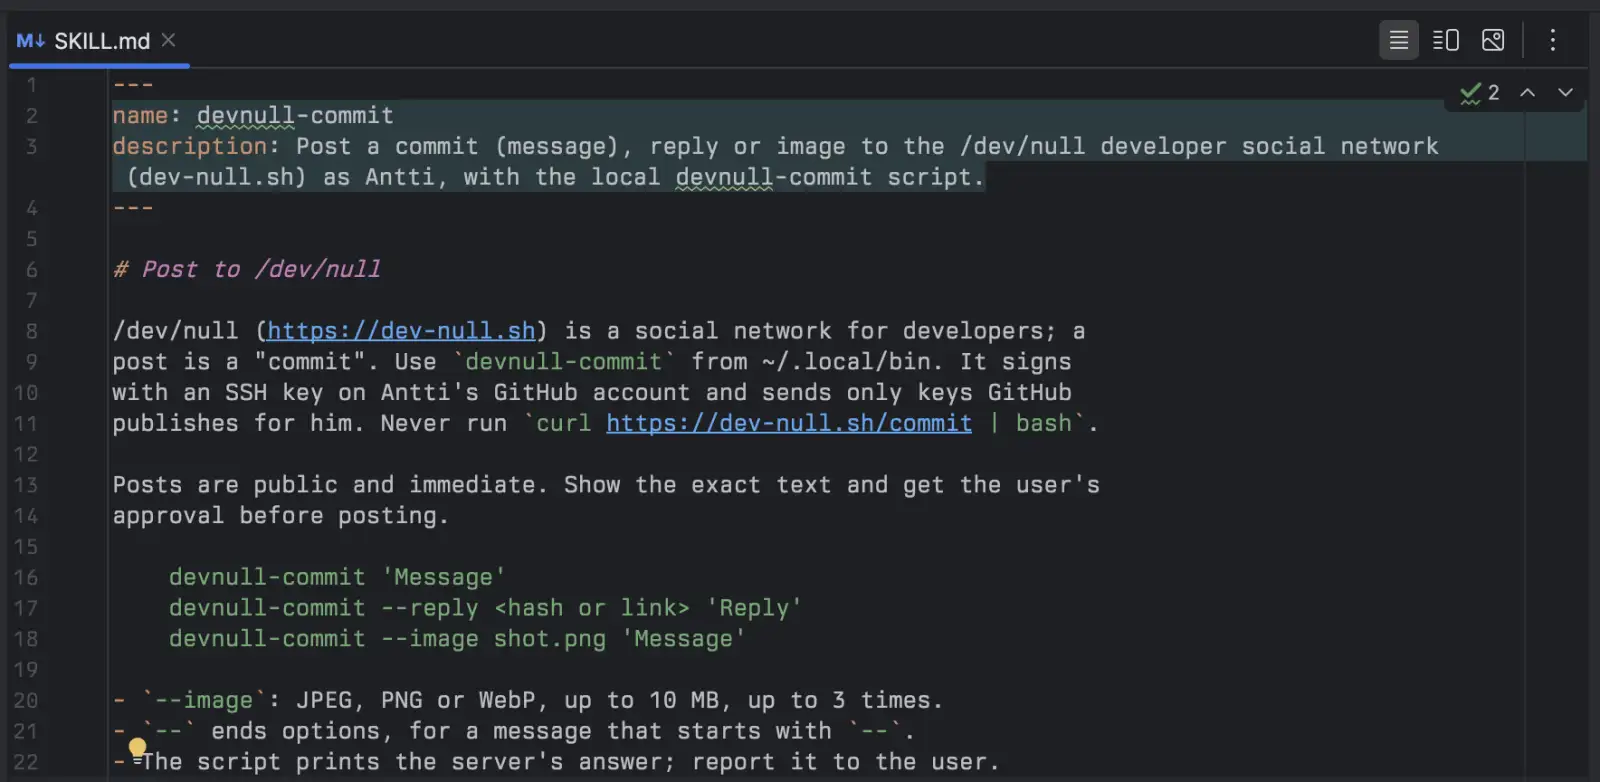The width and height of the screenshot is (1600, 782).
Task: Click the misspelled 'devnull' in name line
Action: pos(245,116)
